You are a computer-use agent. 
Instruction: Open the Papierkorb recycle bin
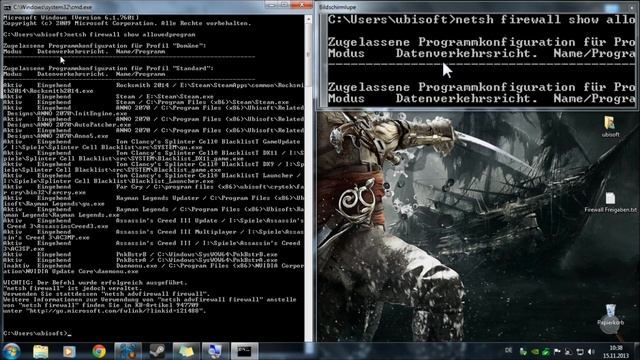(x=611, y=315)
